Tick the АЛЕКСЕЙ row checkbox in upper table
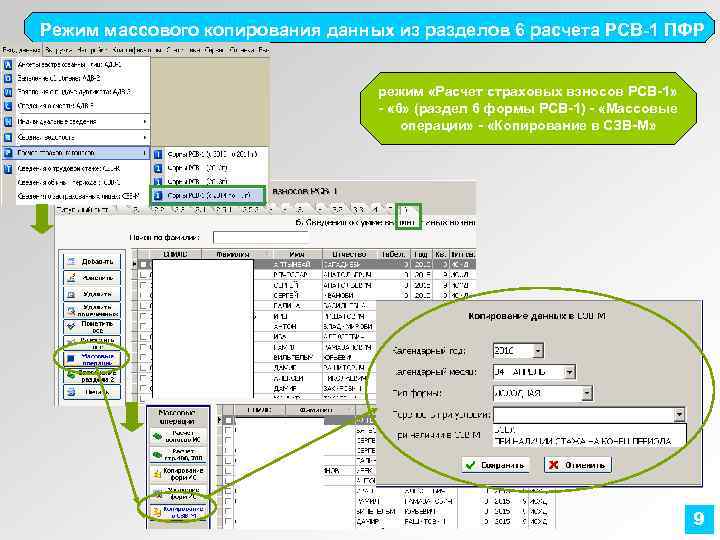 [144, 378]
